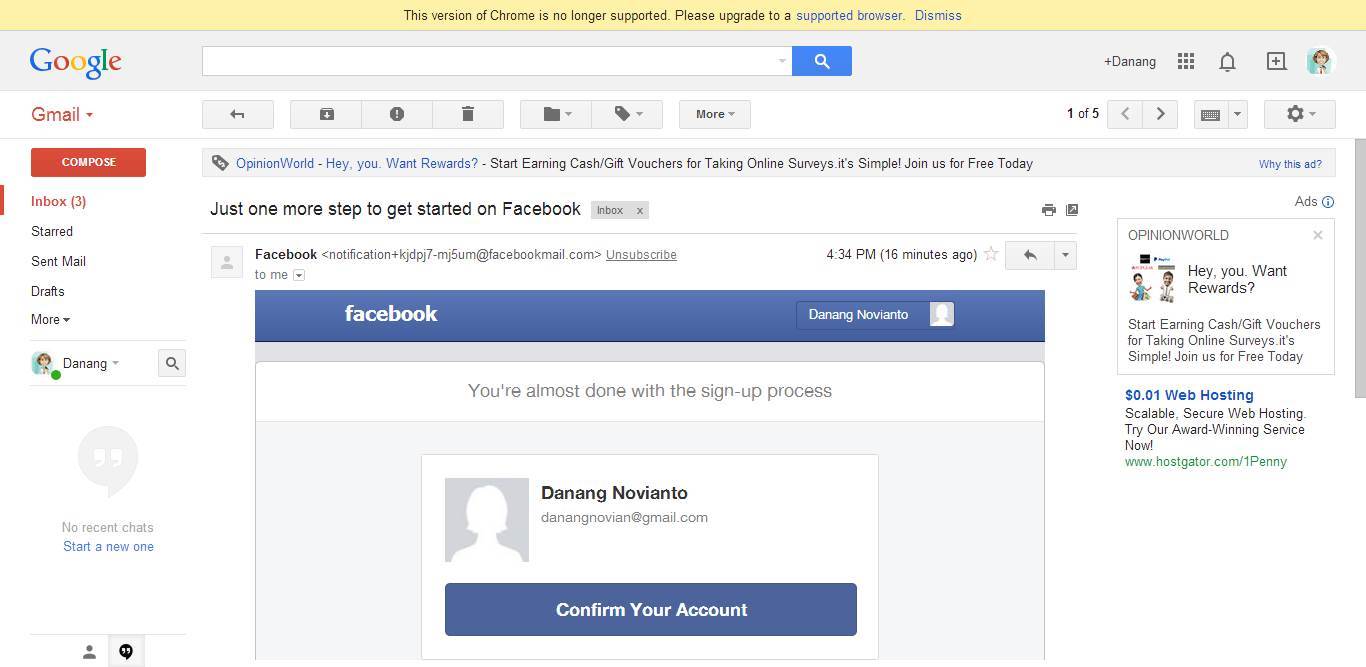Open $0.01 Web Hosting ad
This screenshot has width=1366, height=667.
(1189, 395)
